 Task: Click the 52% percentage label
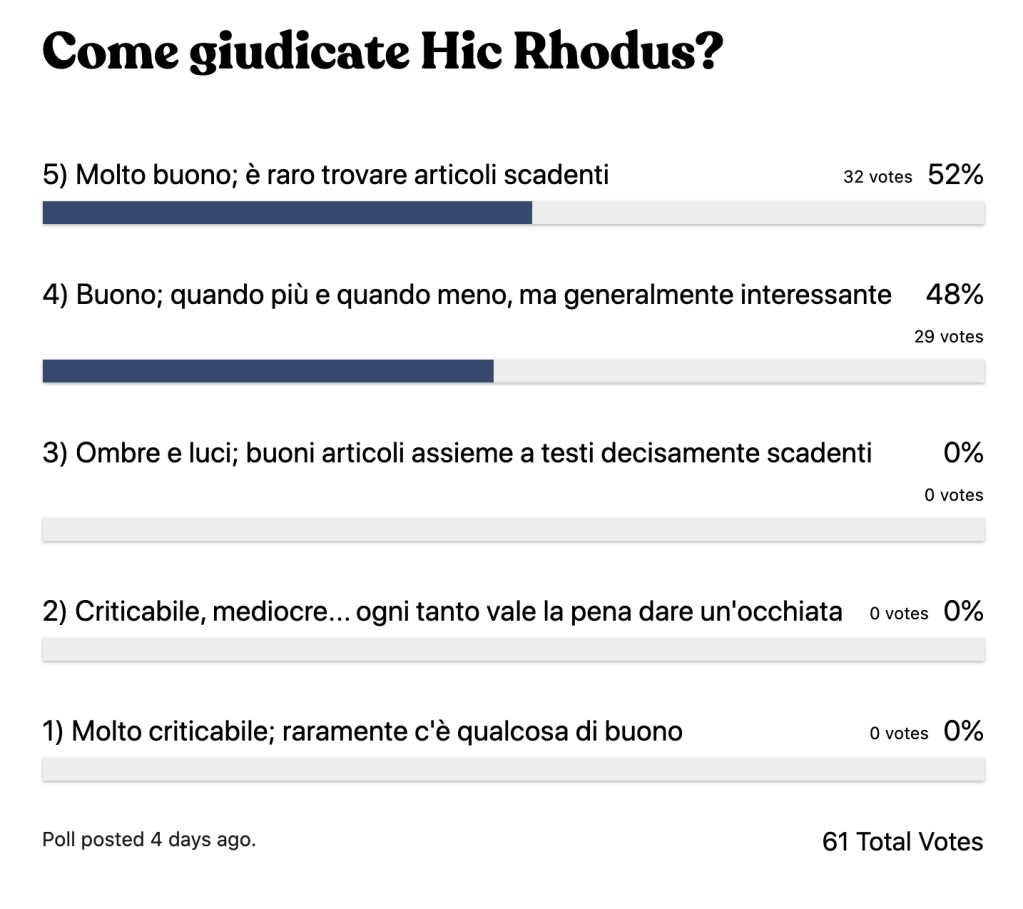click(x=955, y=175)
